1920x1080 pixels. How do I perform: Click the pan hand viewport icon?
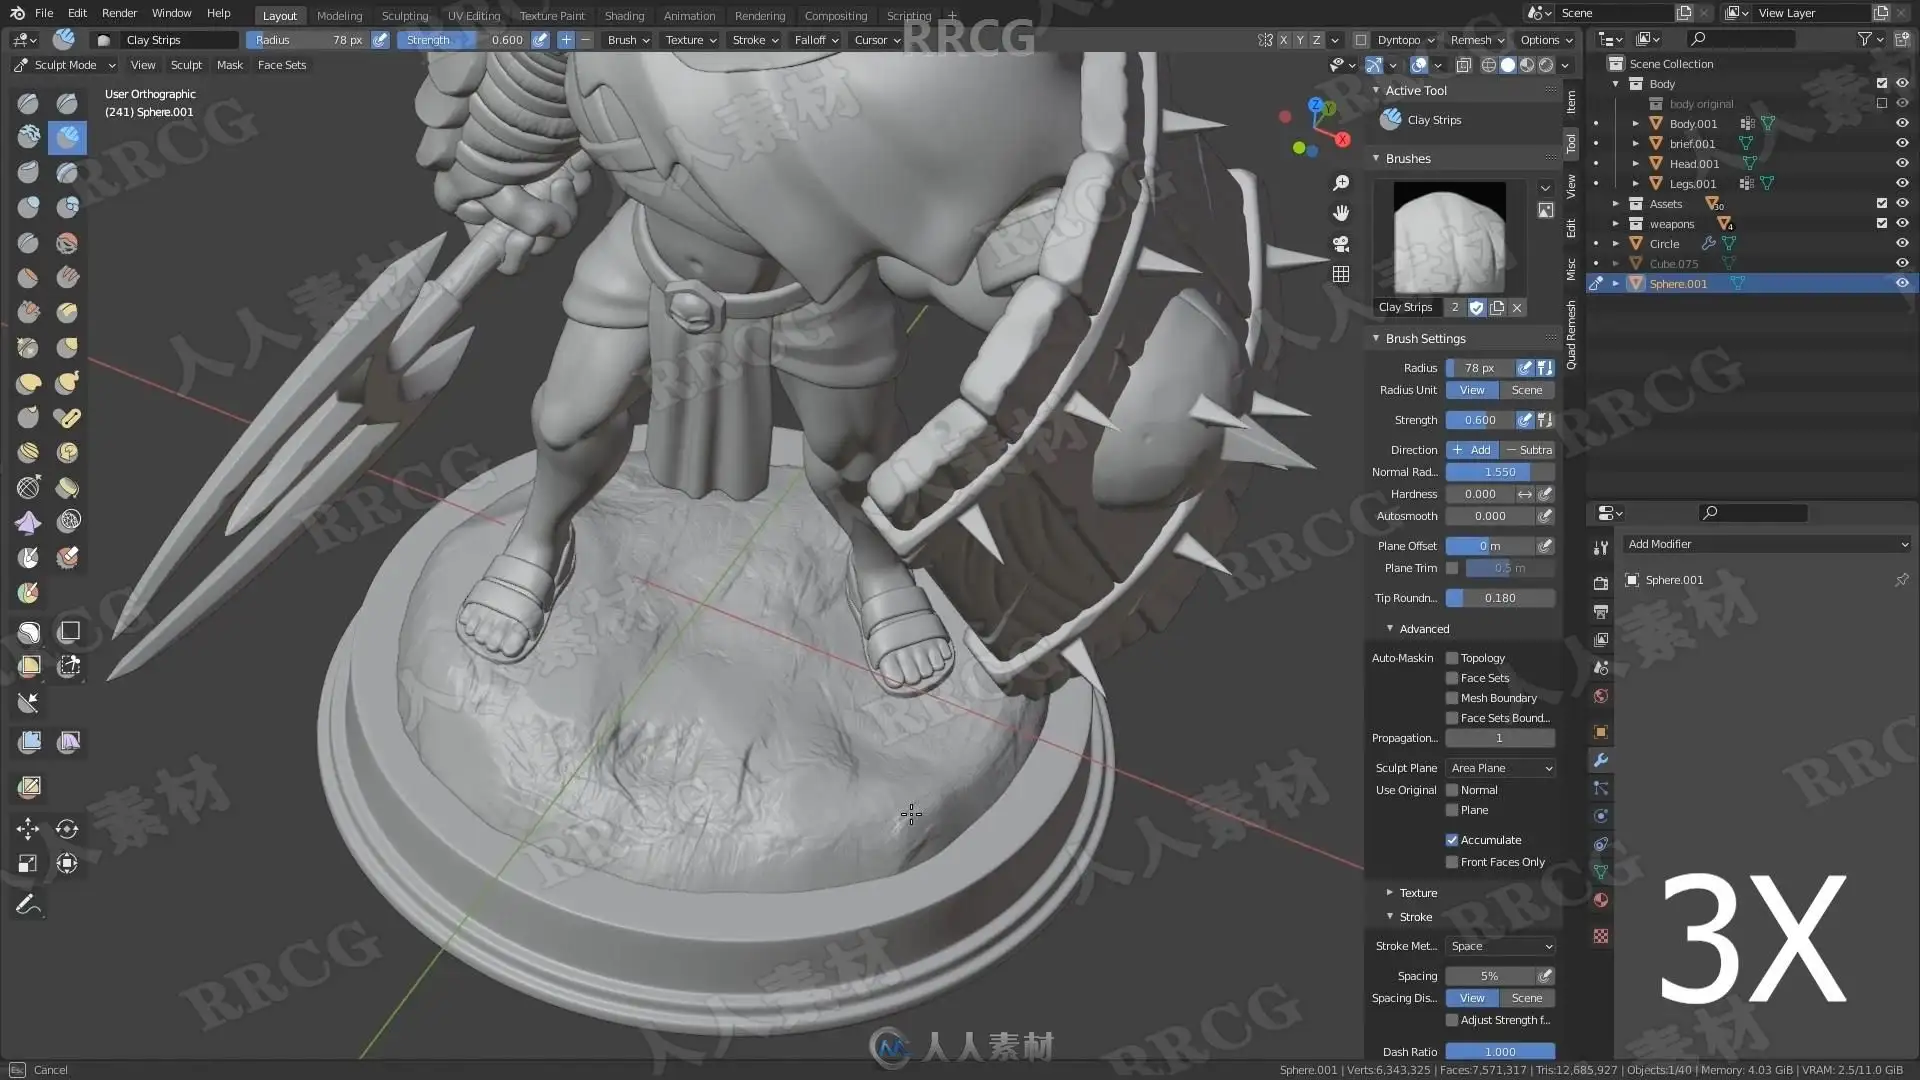(1341, 213)
